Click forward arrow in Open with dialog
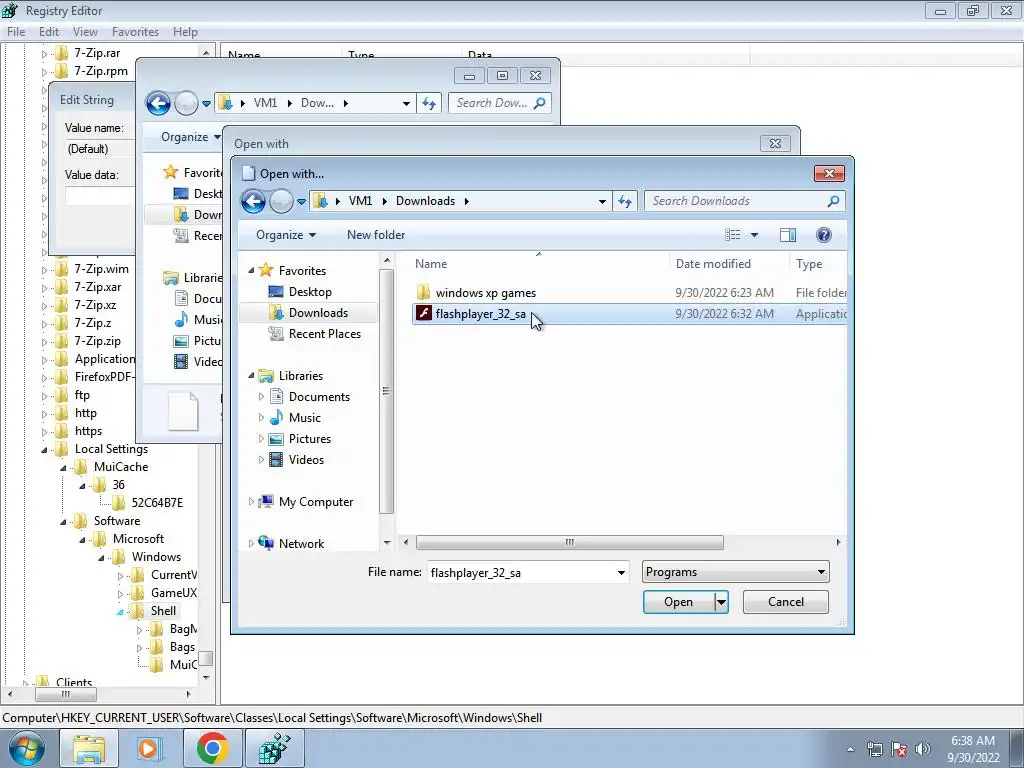This screenshot has height=768, width=1024. (x=281, y=201)
